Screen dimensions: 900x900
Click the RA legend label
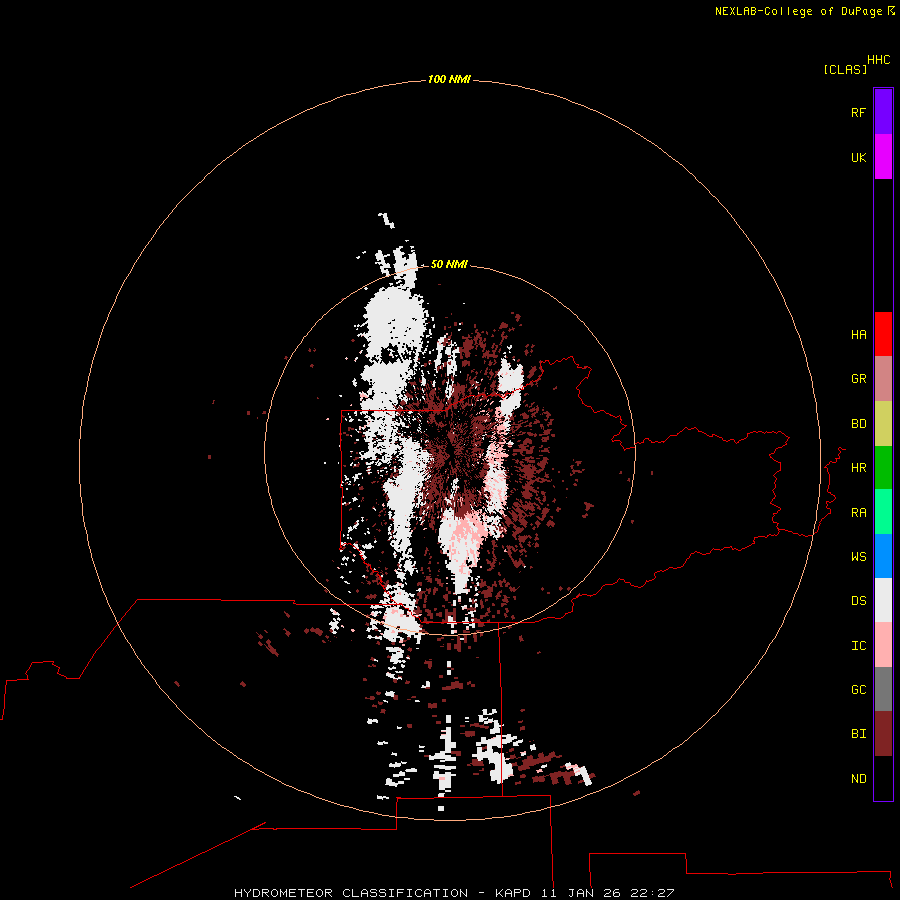click(858, 512)
